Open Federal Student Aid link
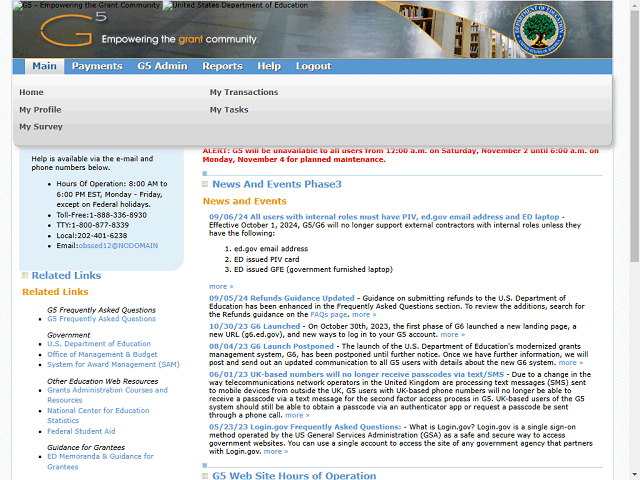 81,431
